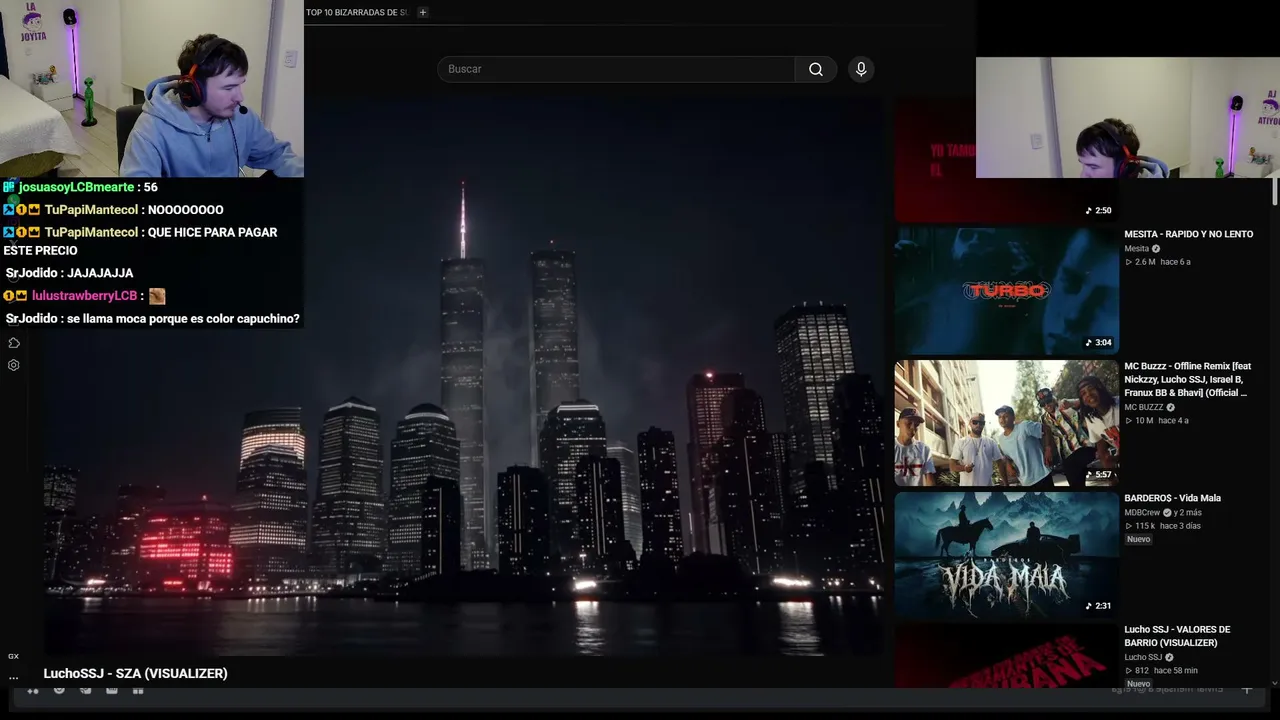
Task: Click the 3:04 duration badge on TURBO
Action: (x=1098, y=343)
